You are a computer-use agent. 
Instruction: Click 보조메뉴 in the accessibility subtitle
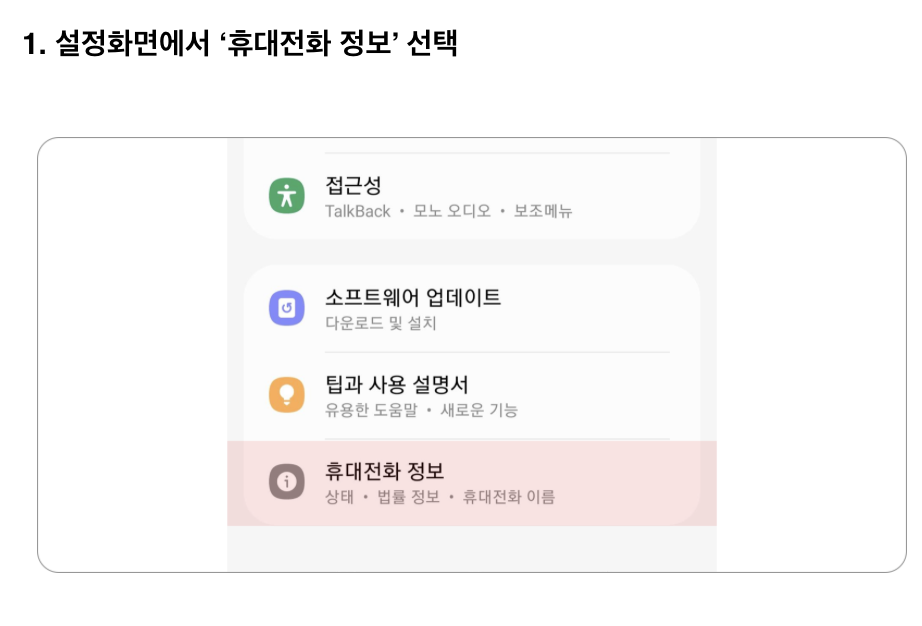(543, 211)
